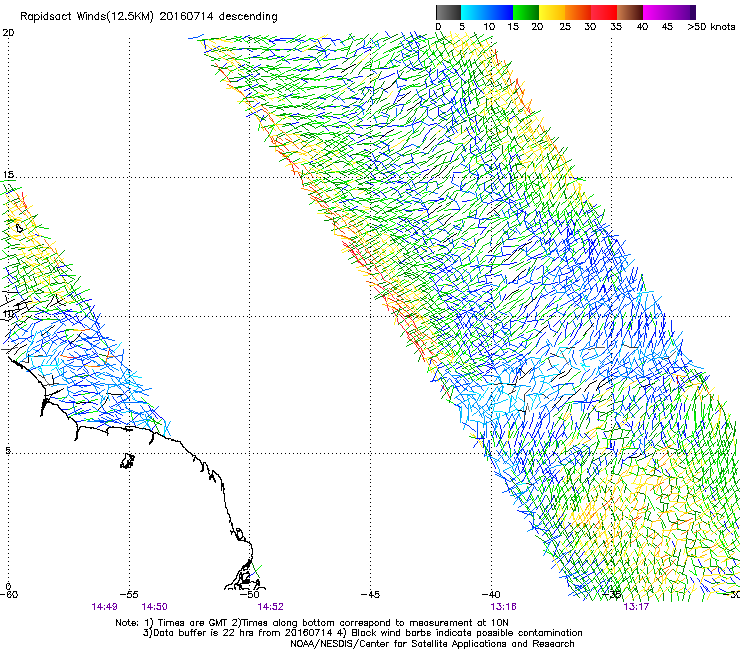
Task: Click the '0' label under the color legend
Action: coord(438,27)
